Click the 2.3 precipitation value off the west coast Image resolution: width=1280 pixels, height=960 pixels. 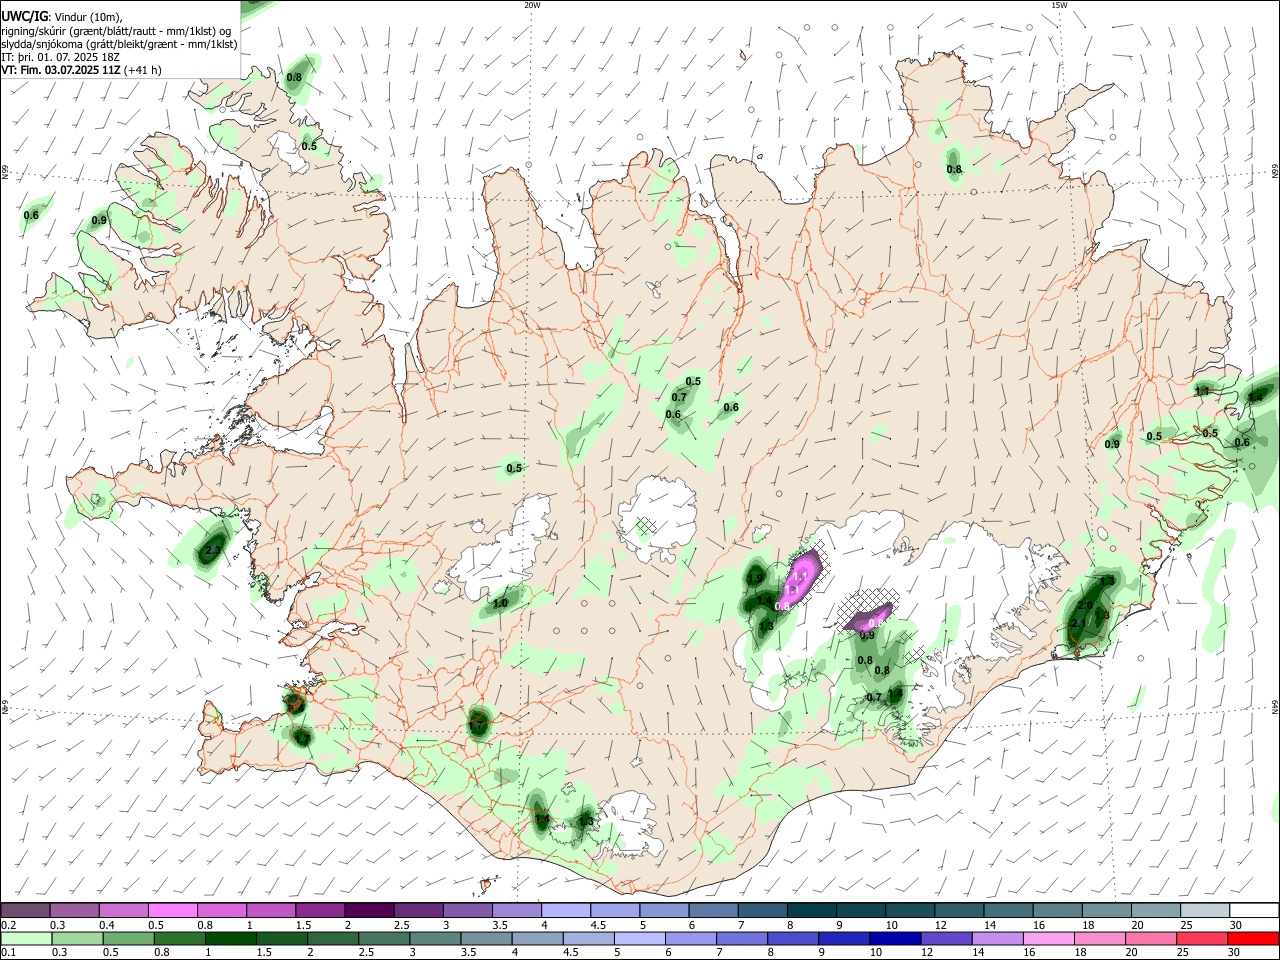tap(212, 550)
